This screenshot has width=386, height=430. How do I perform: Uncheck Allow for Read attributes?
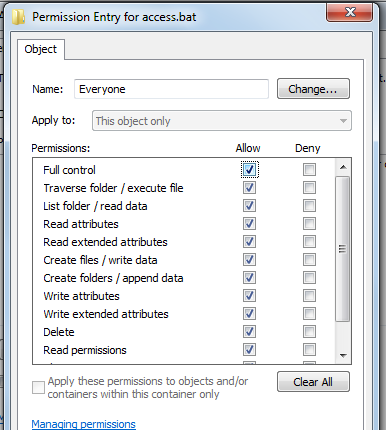point(249,224)
